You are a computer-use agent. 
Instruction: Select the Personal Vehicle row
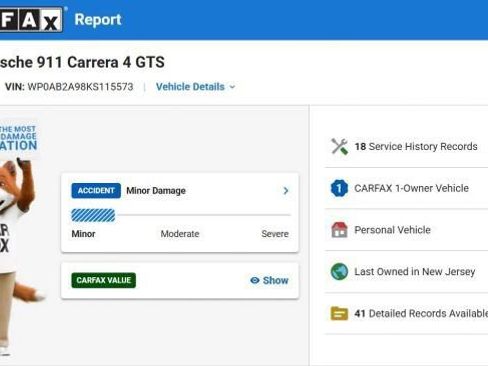click(x=406, y=230)
